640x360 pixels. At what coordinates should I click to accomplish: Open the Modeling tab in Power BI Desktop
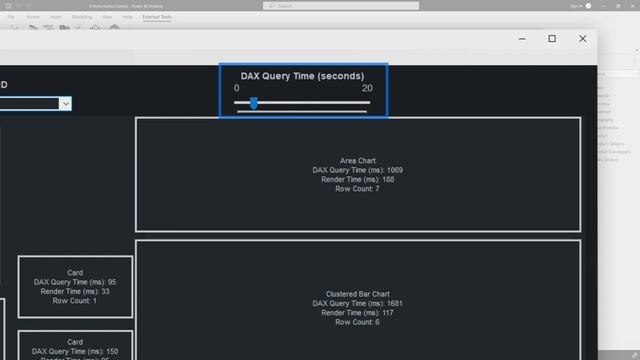coord(82,17)
